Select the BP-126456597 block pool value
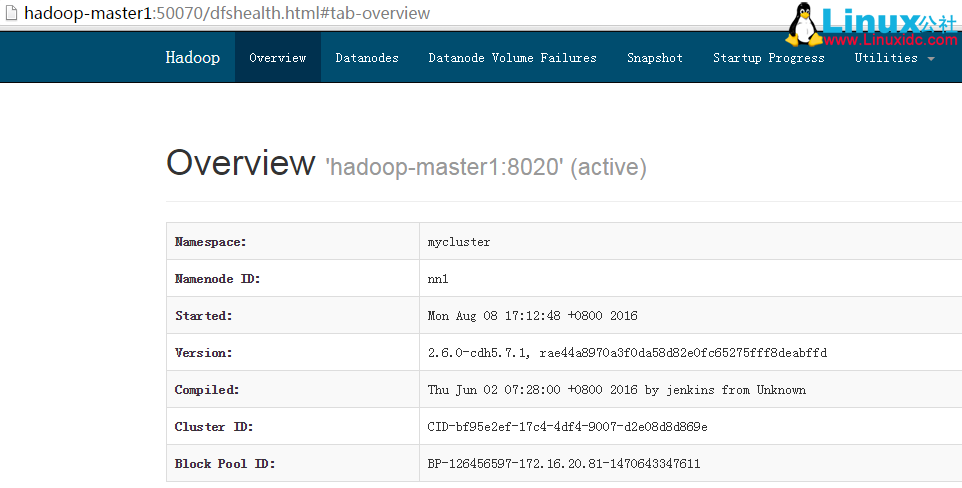 tap(564, 463)
